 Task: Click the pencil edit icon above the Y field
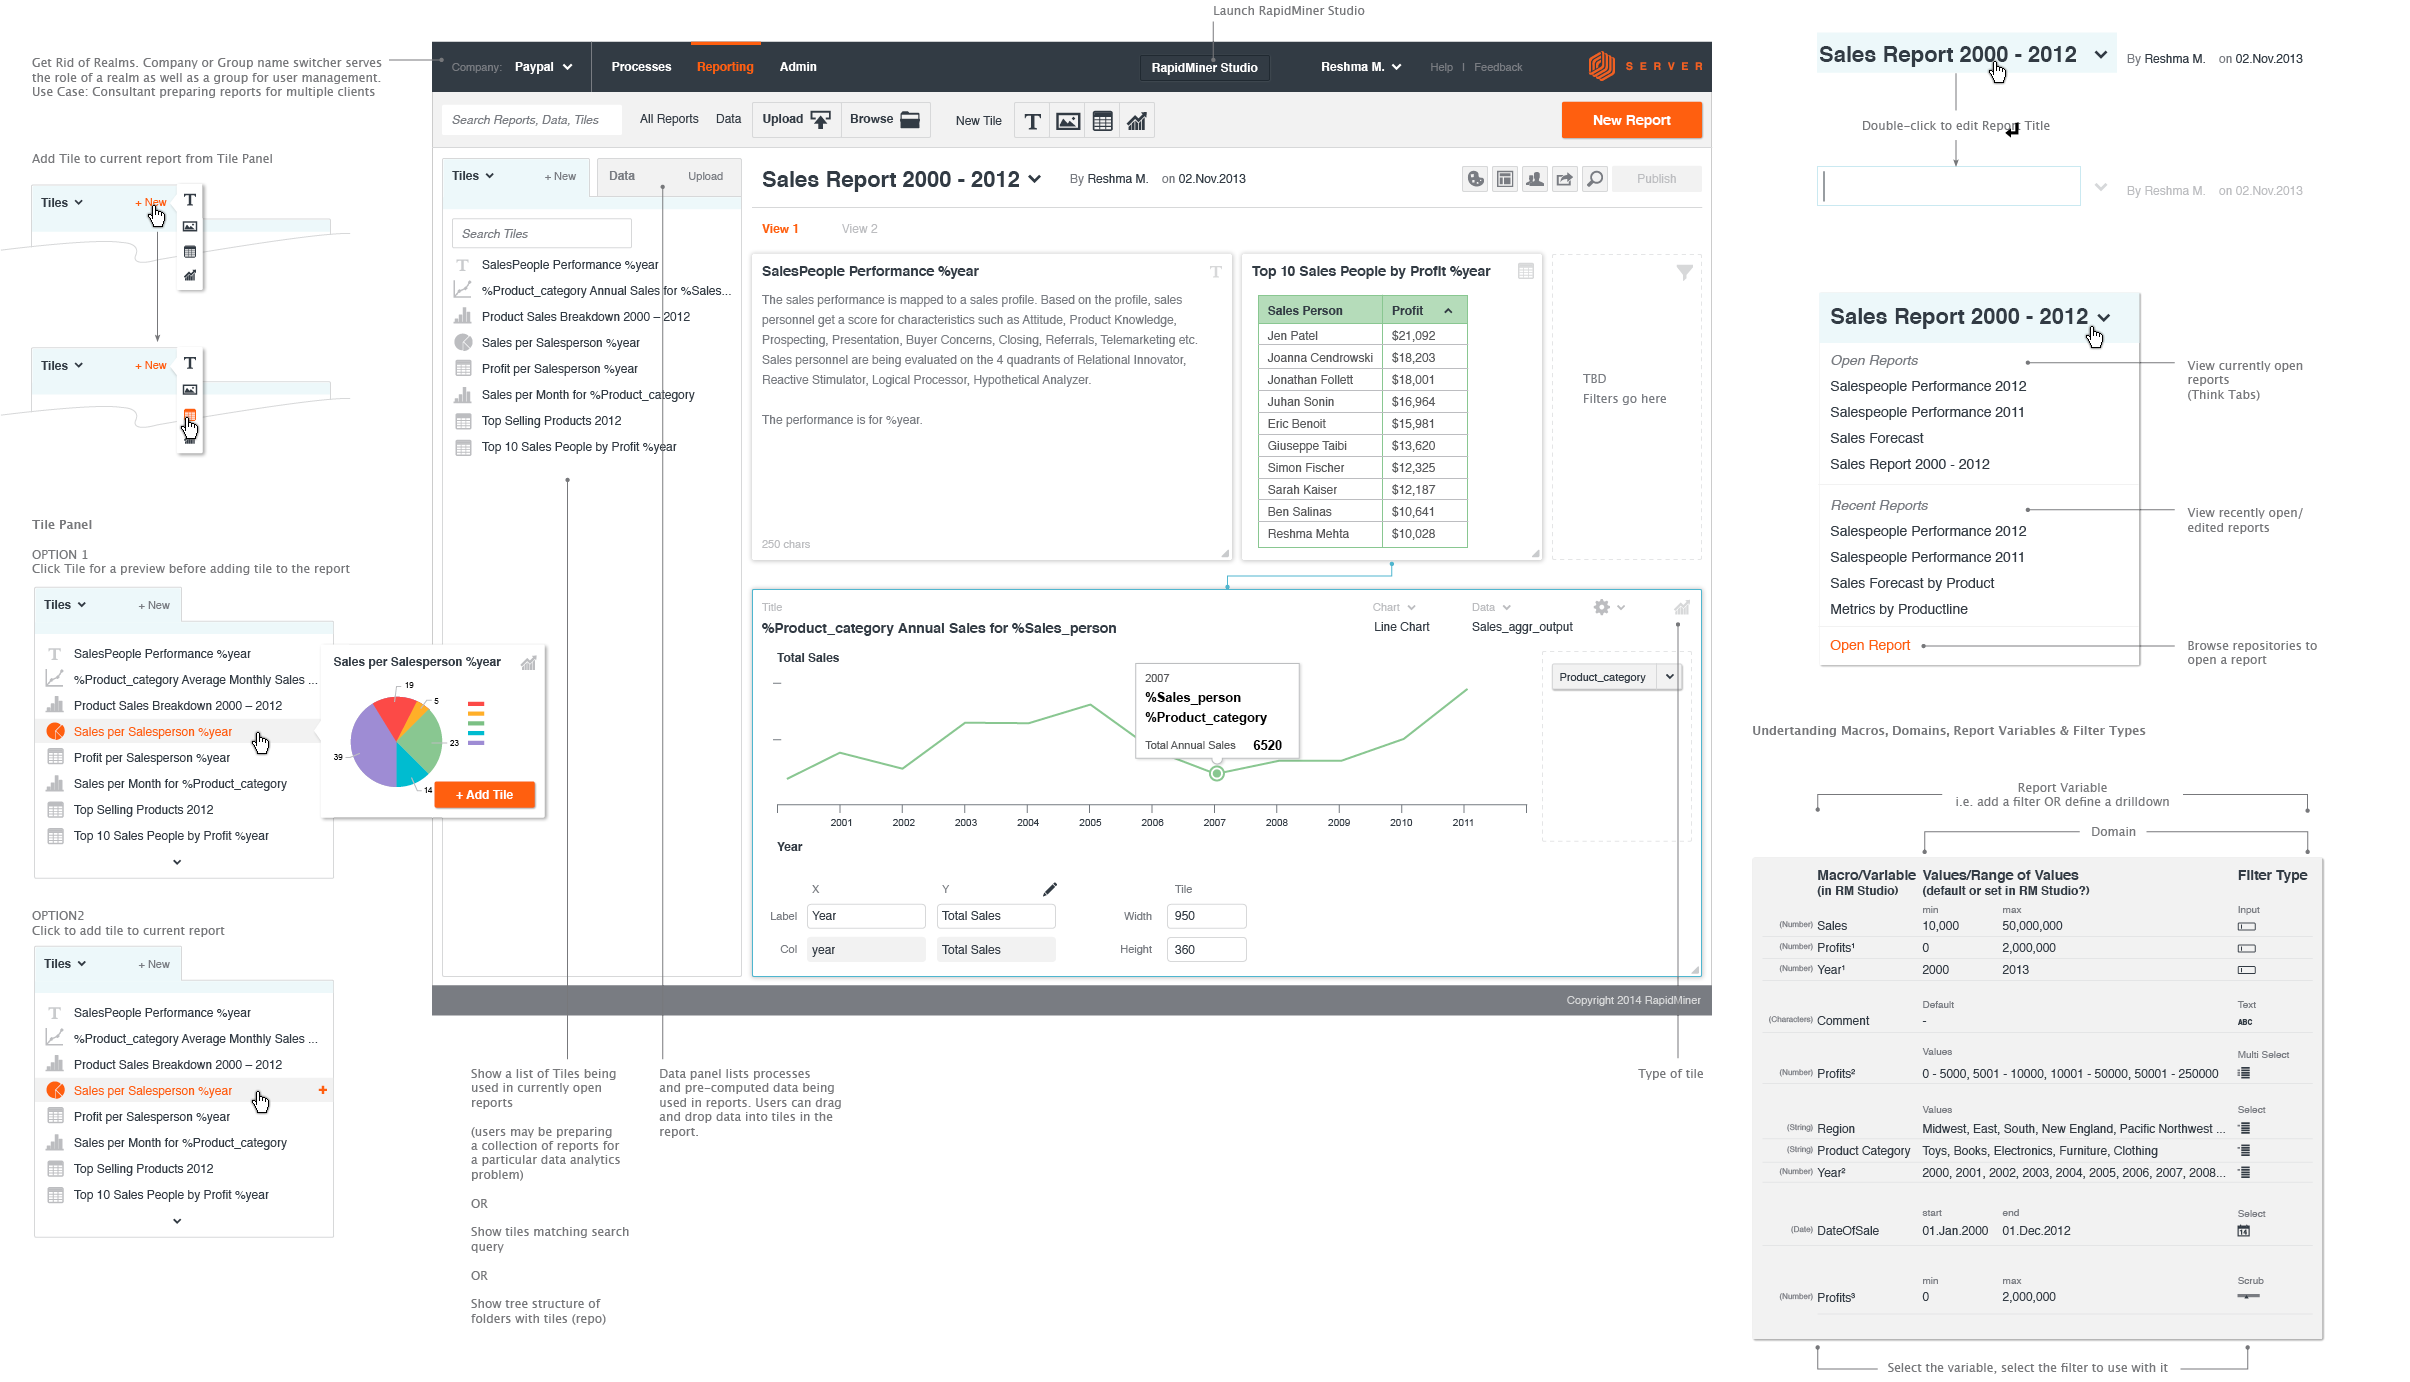(x=1049, y=889)
